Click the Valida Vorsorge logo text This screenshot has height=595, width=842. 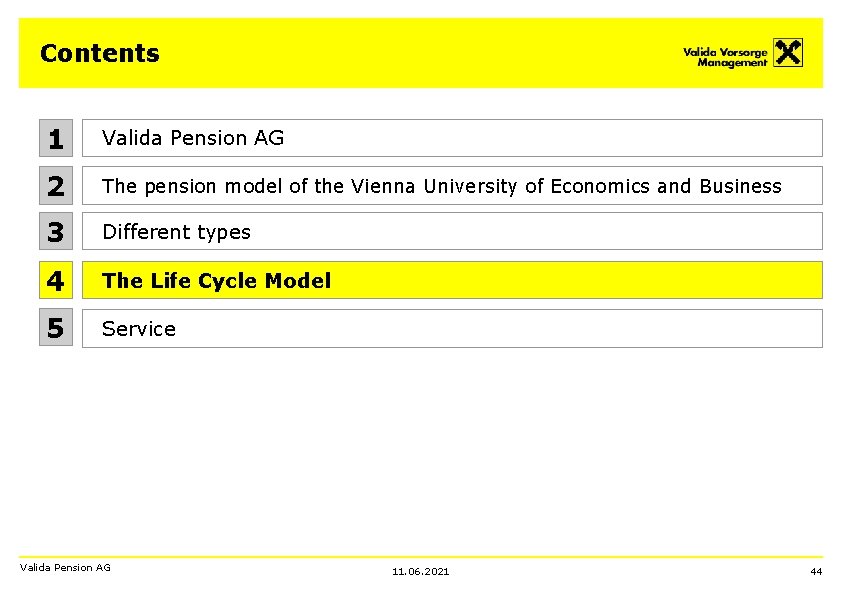(725, 51)
